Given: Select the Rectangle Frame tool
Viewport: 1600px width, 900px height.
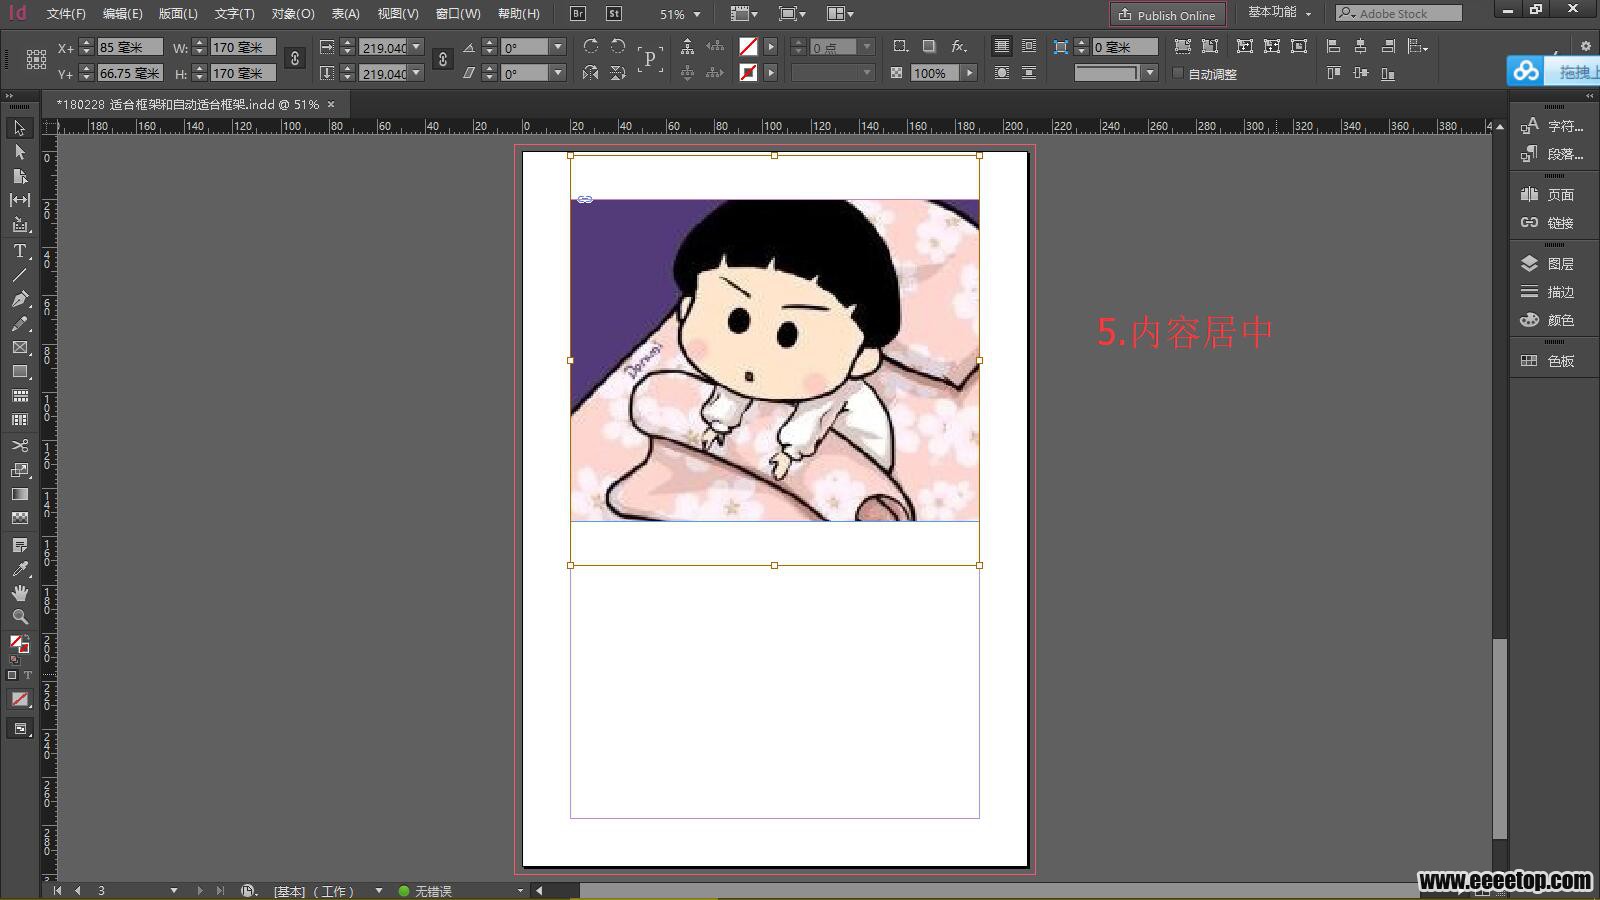Looking at the screenshot, I should click(19, 347).
